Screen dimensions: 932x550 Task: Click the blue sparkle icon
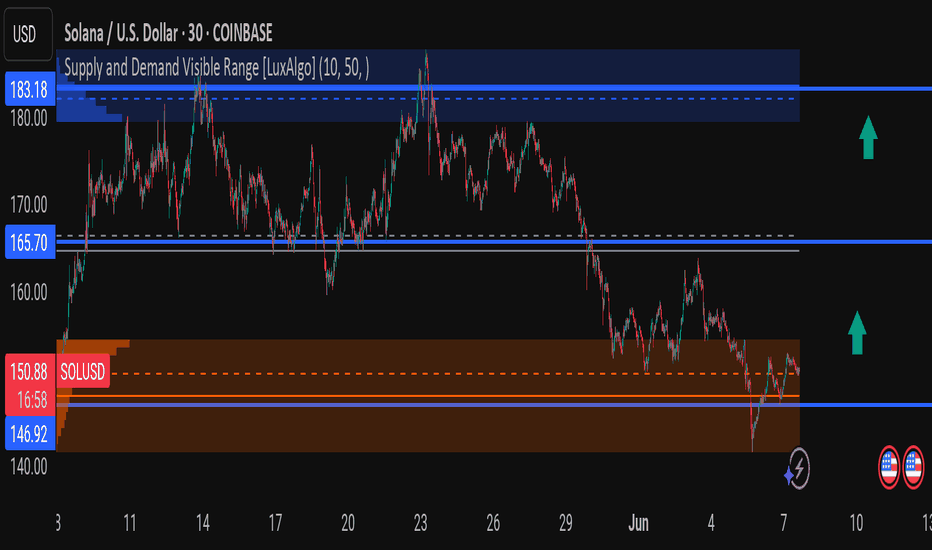click(789, 476)
